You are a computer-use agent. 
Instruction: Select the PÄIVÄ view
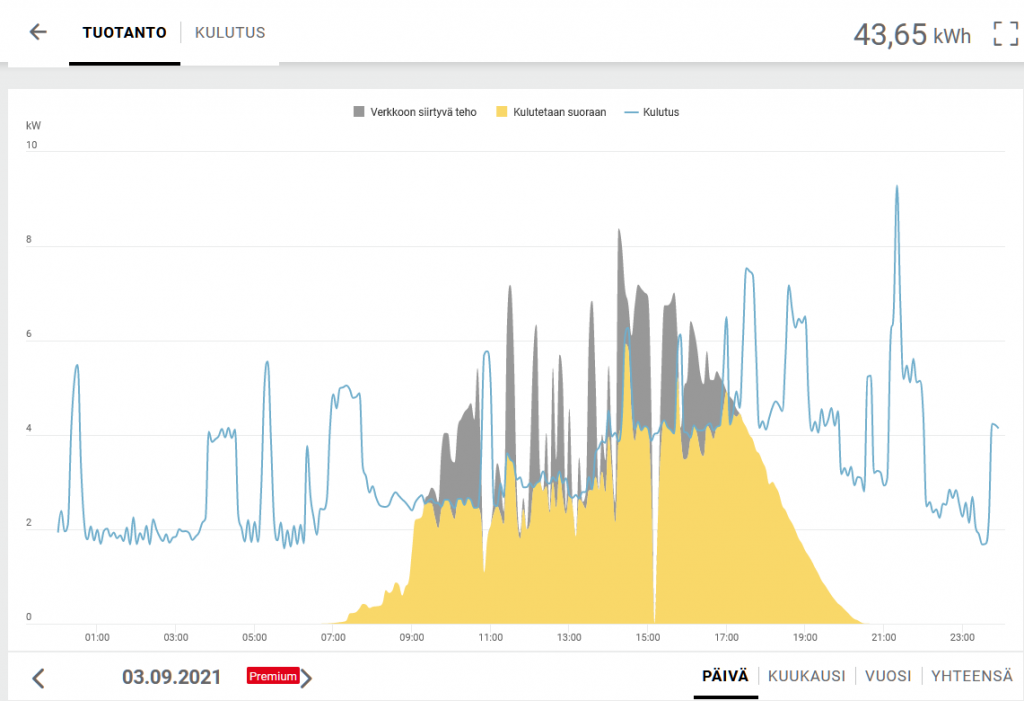pyautogui.click(x=725, y=676)
